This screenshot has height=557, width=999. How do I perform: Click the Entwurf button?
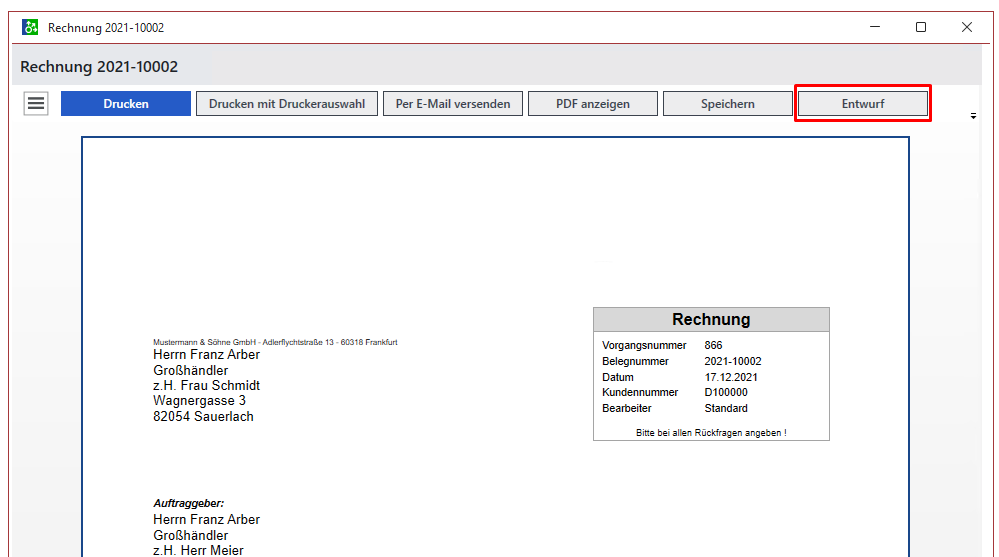coord(863,103)
